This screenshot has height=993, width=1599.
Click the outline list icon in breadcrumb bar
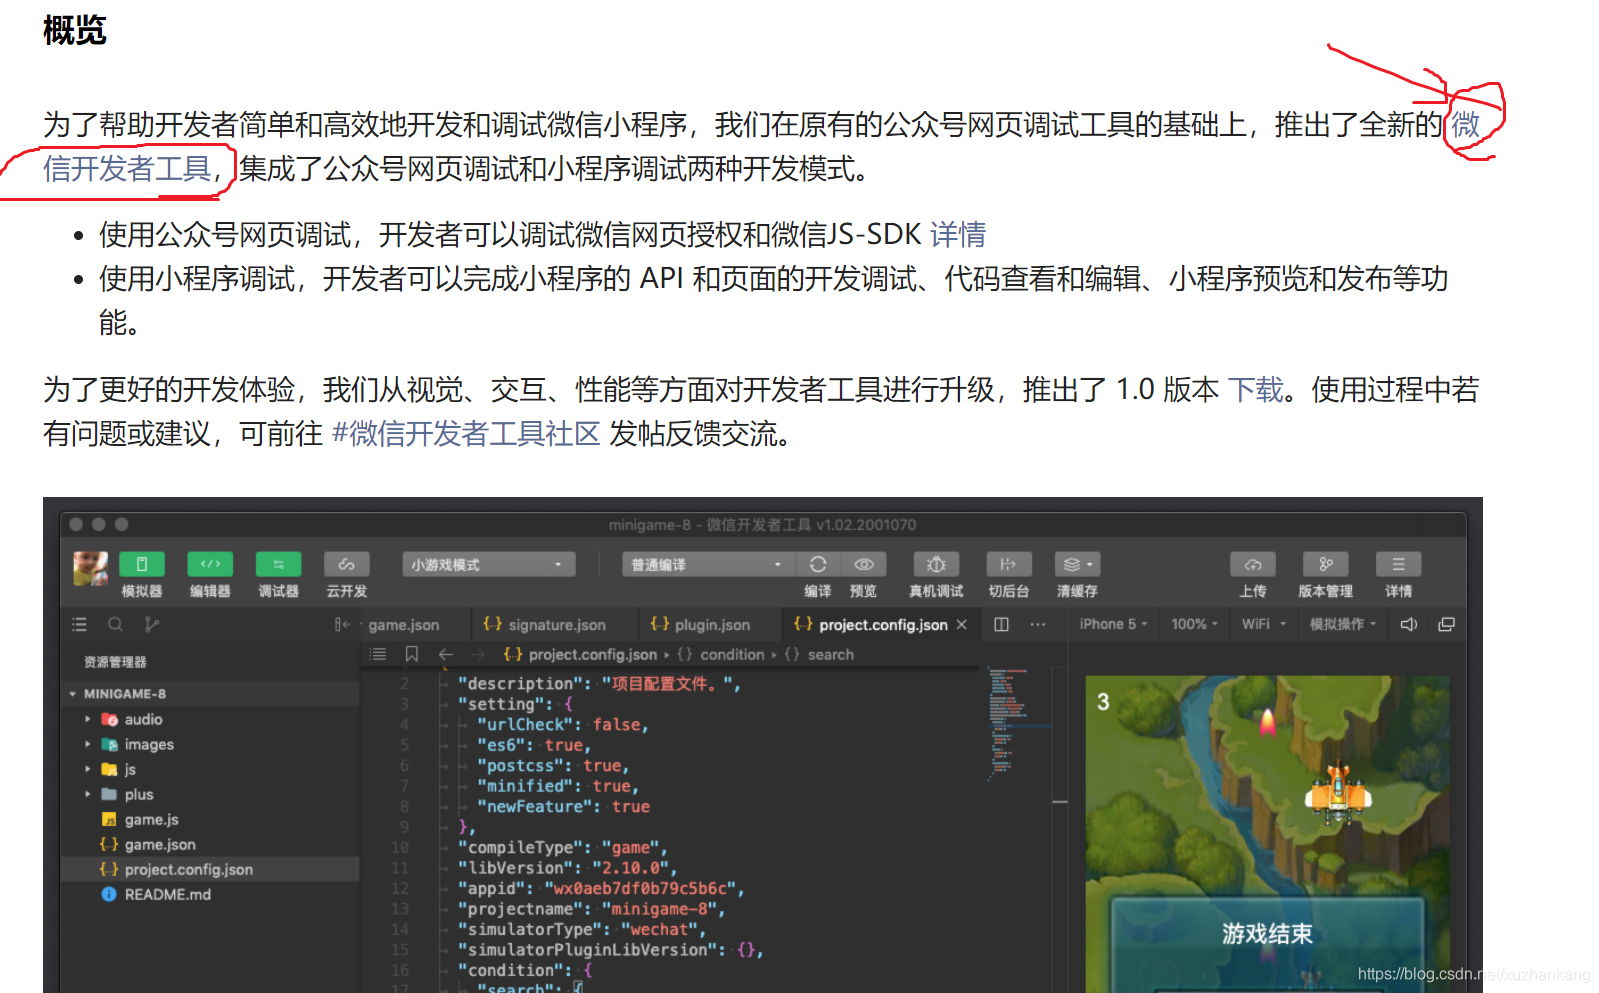coord(378,654)
